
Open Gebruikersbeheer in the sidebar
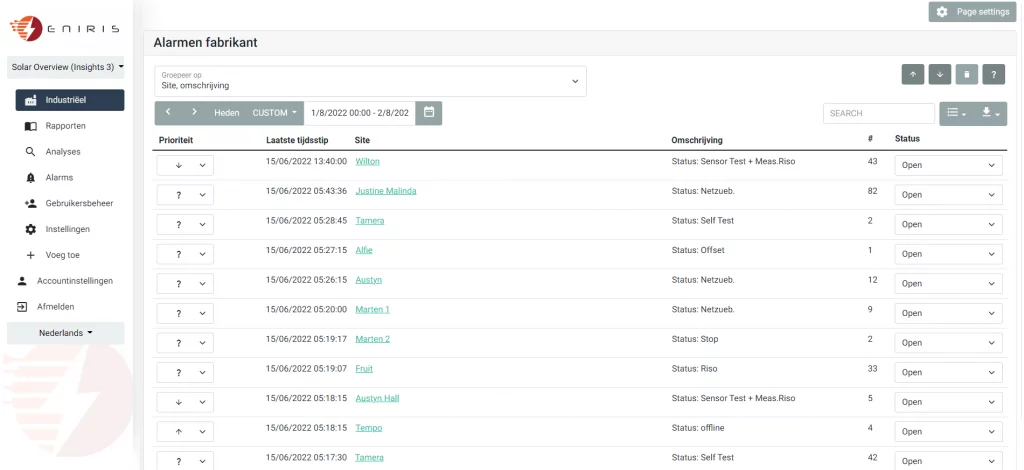coord(79,203)
